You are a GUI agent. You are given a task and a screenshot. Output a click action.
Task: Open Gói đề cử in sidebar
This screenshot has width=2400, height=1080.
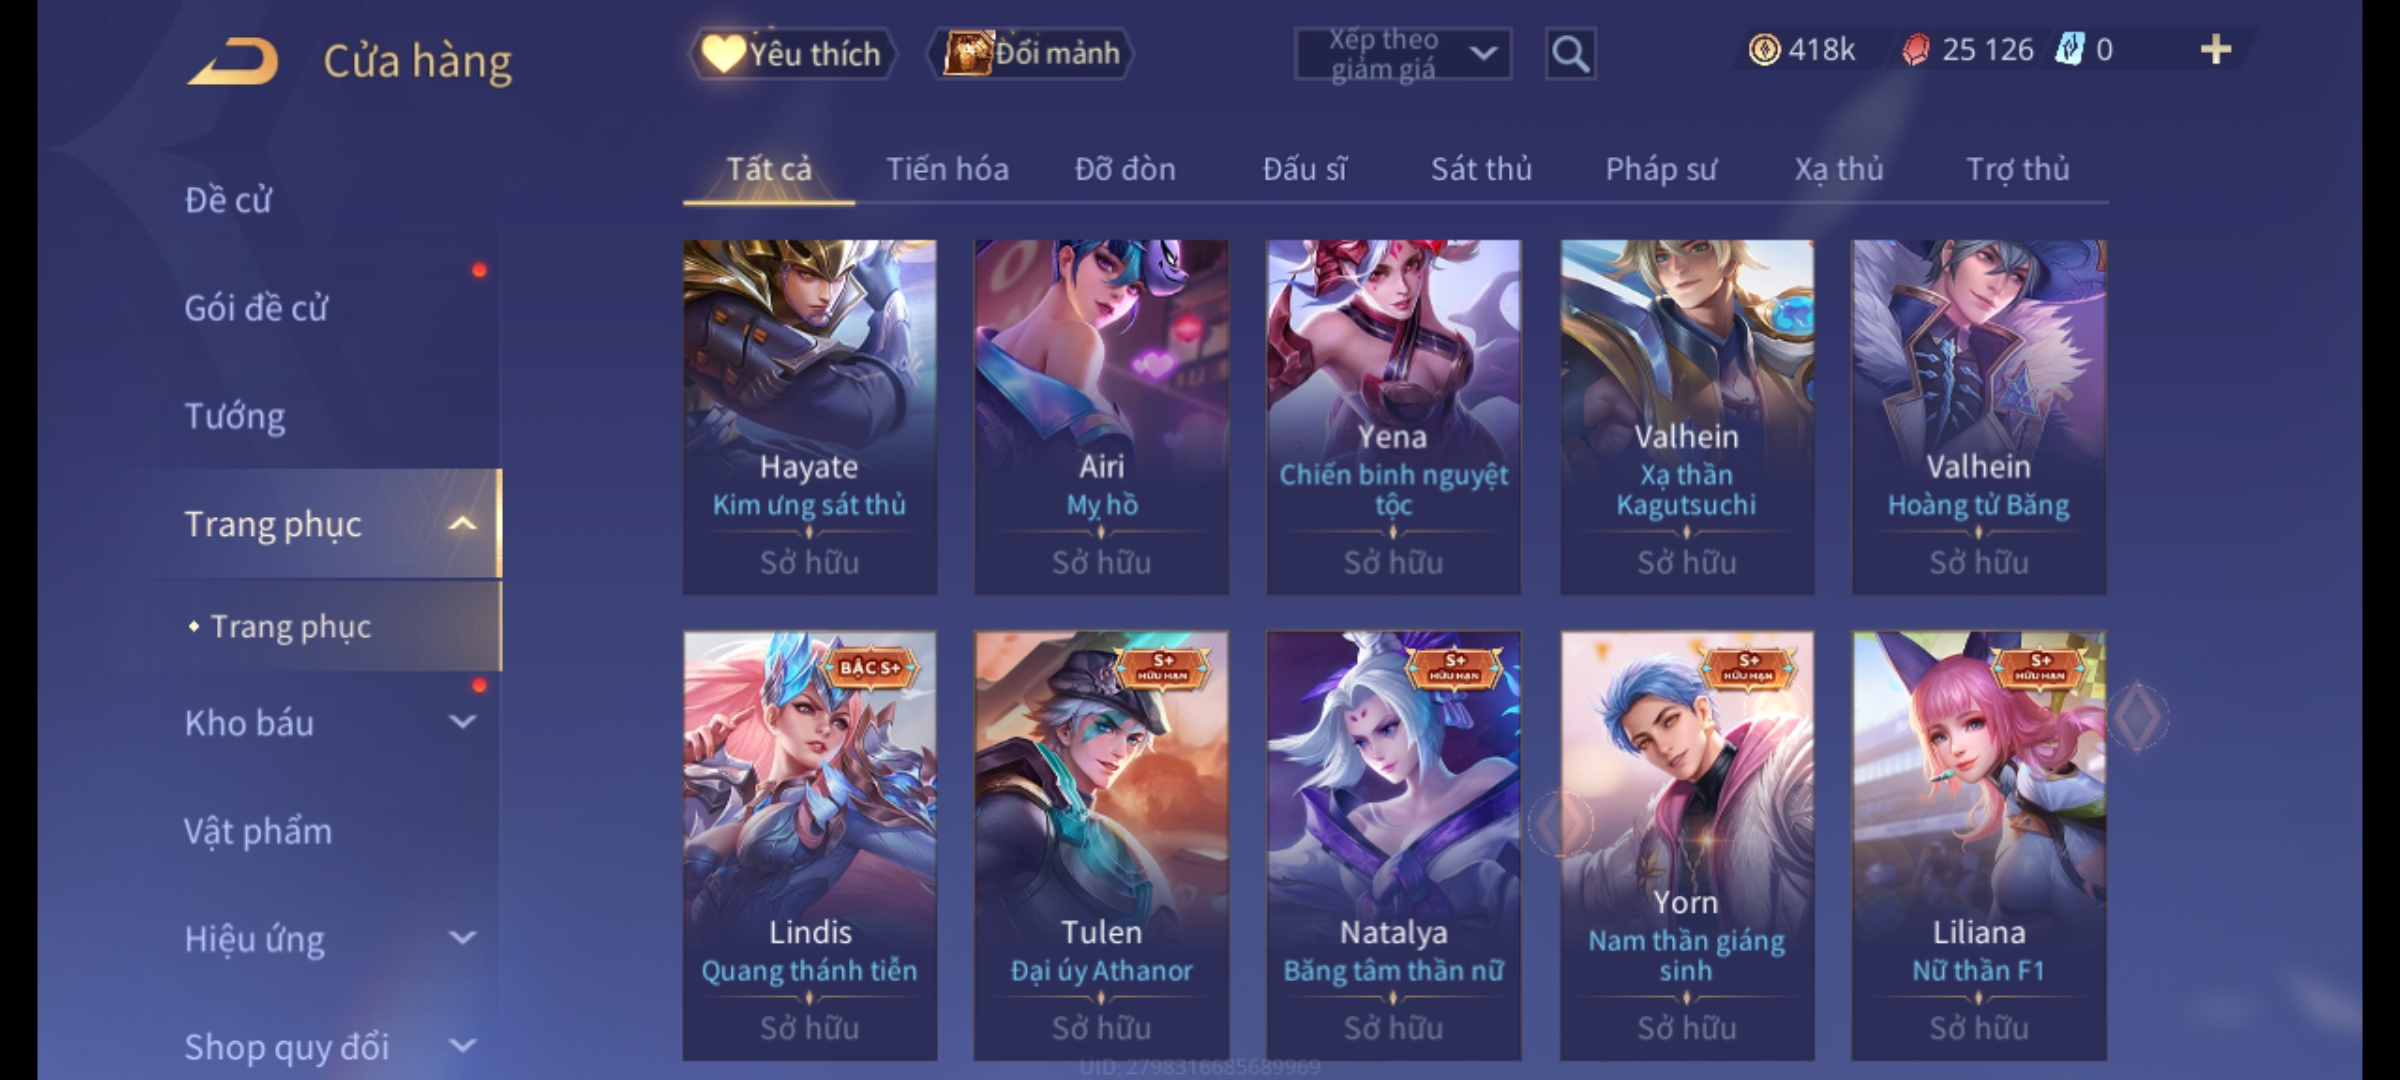click(256, 308)
